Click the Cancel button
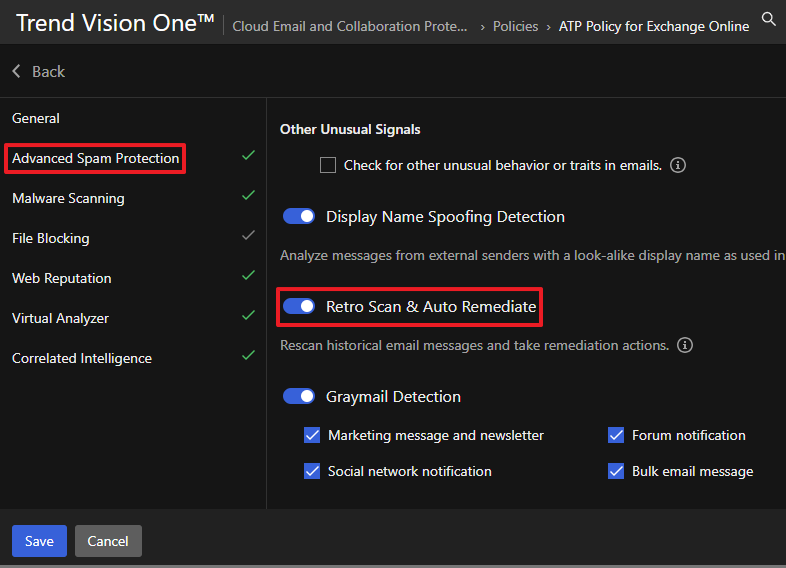This screenshot has height=568, width=786. click(108, 541)
